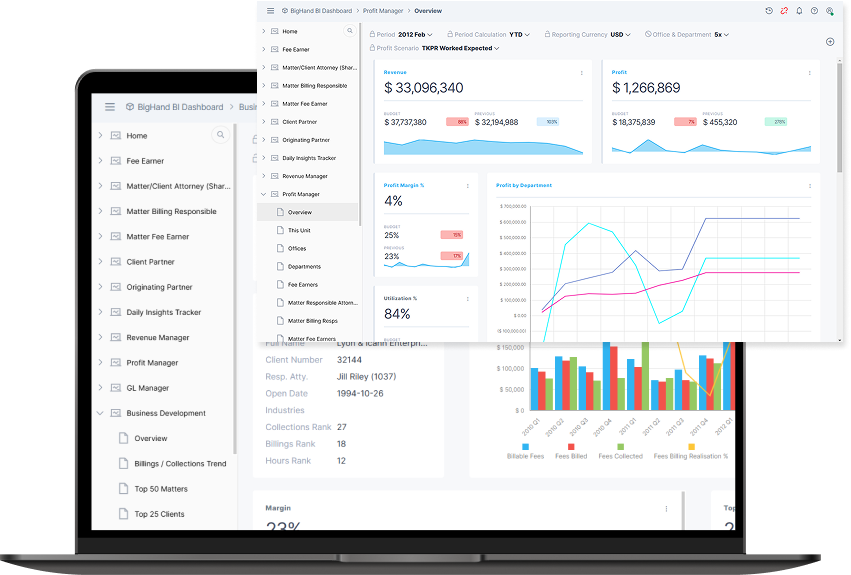This screenshot has height=575, width=851.
Task: Open the hamburger menu in Profit Manager window
Action: click(270, 11)
